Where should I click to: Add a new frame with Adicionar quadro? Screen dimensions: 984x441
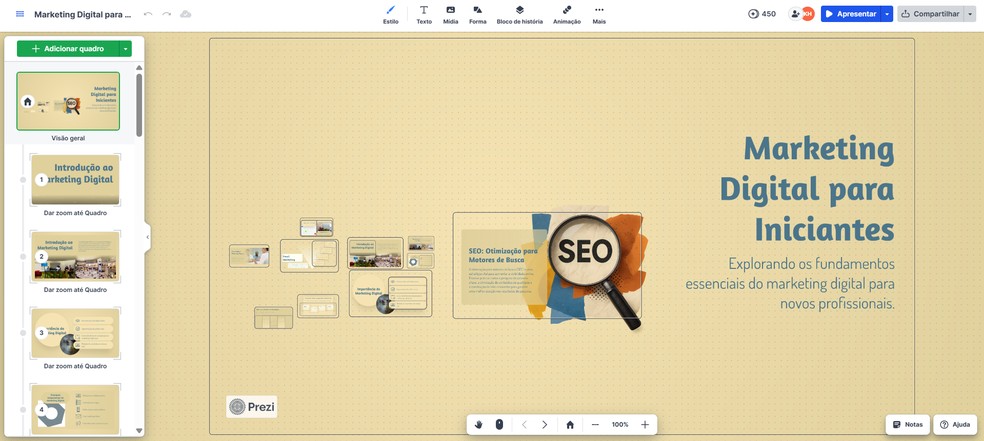tap(68, 48)
